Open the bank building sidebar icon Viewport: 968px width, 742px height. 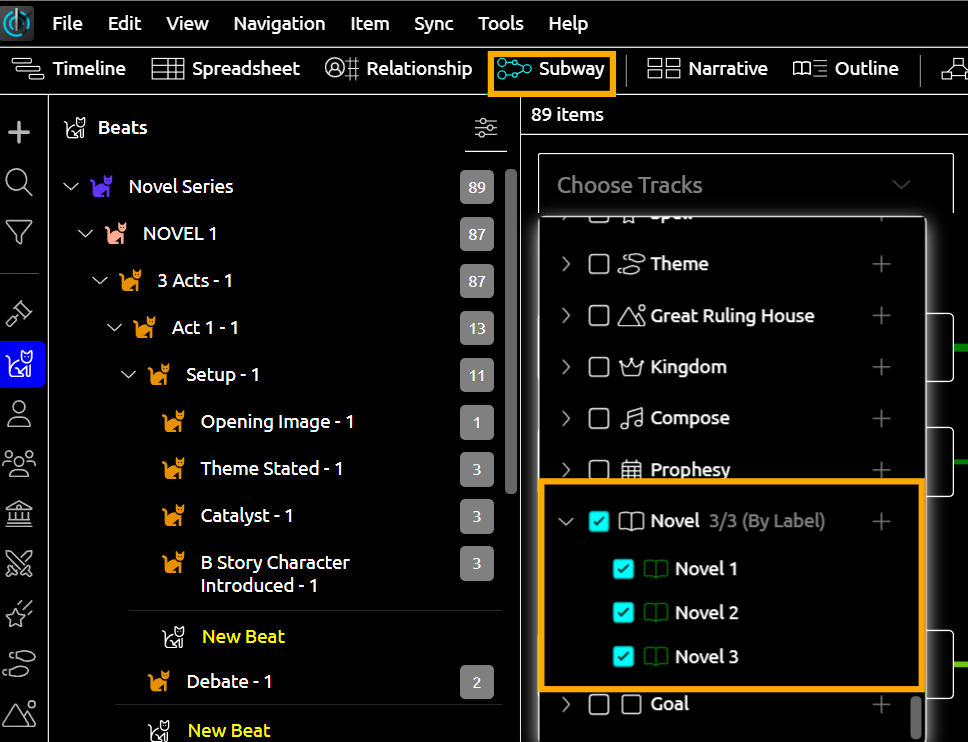pyautogui.click(x=19, y=514)
